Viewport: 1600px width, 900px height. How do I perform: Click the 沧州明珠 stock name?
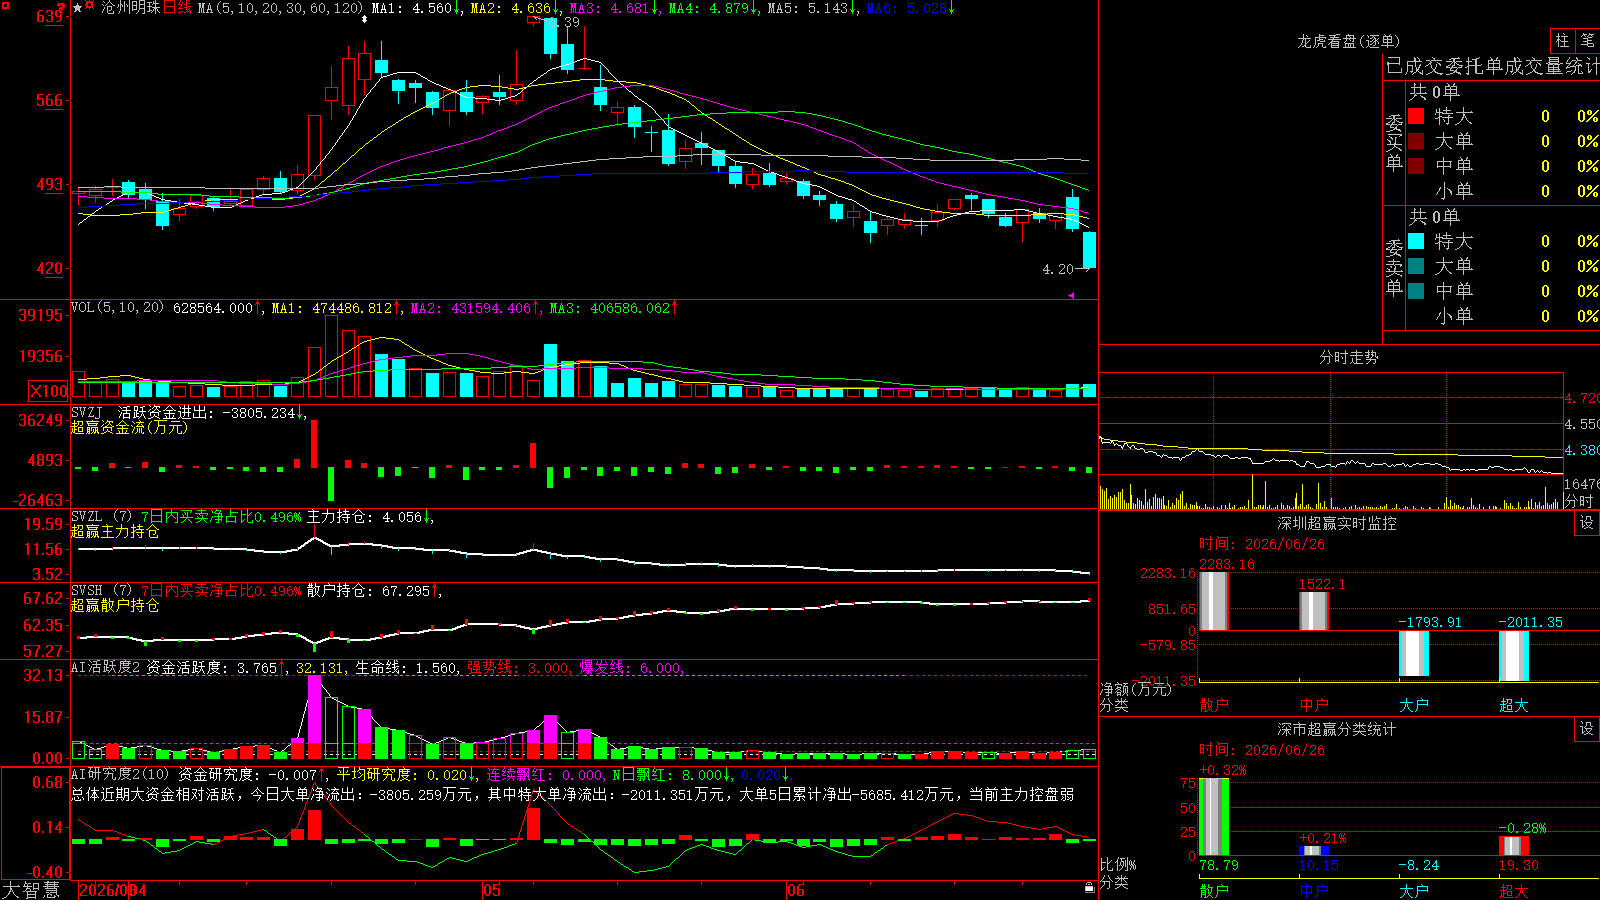tap(130, 8)
